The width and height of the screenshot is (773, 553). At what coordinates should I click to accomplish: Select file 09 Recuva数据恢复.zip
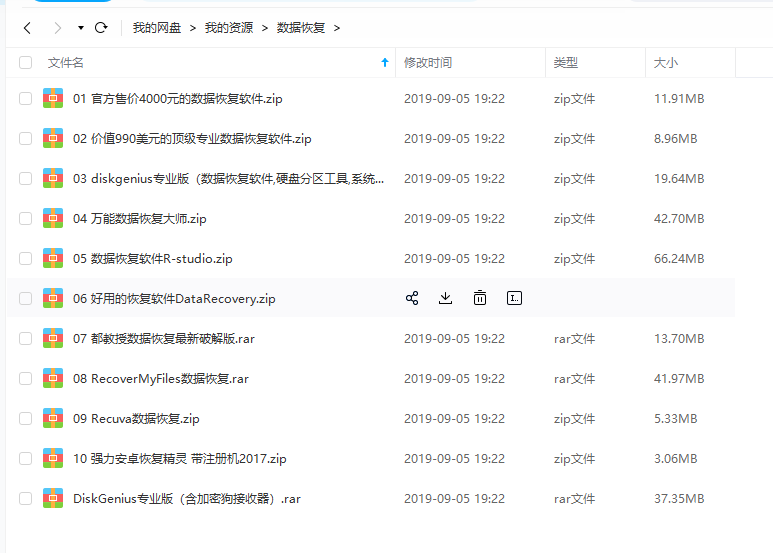click(136, 418)
